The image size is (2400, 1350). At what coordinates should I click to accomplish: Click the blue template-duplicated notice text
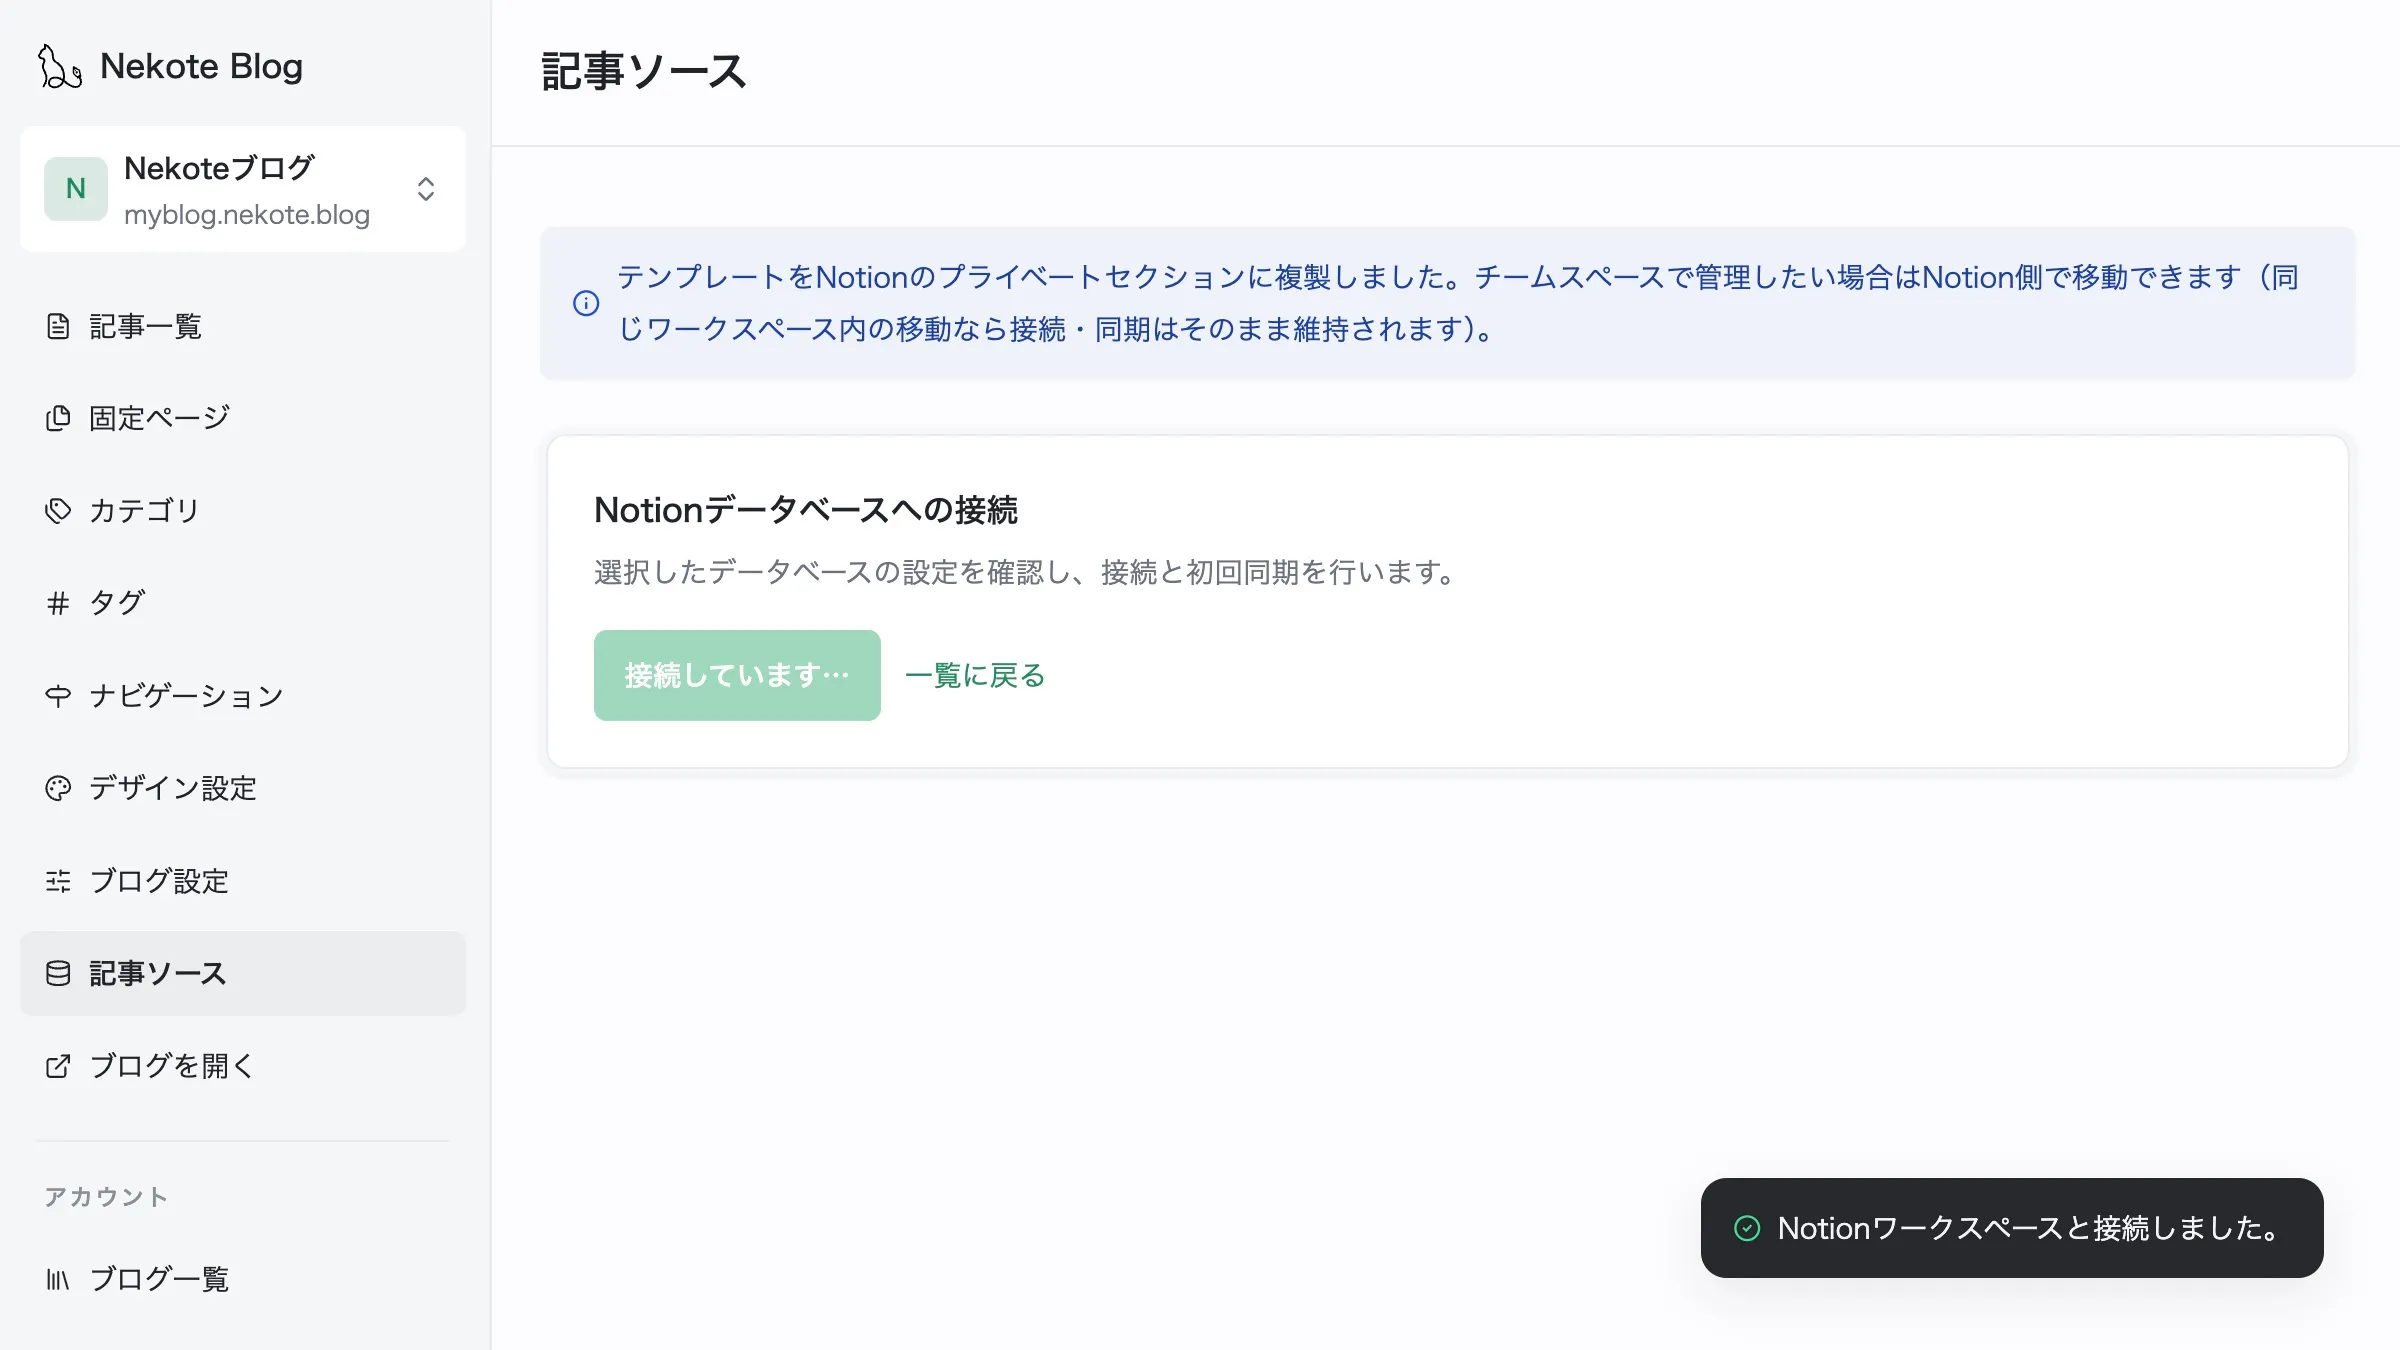[x=1458, y=303]
